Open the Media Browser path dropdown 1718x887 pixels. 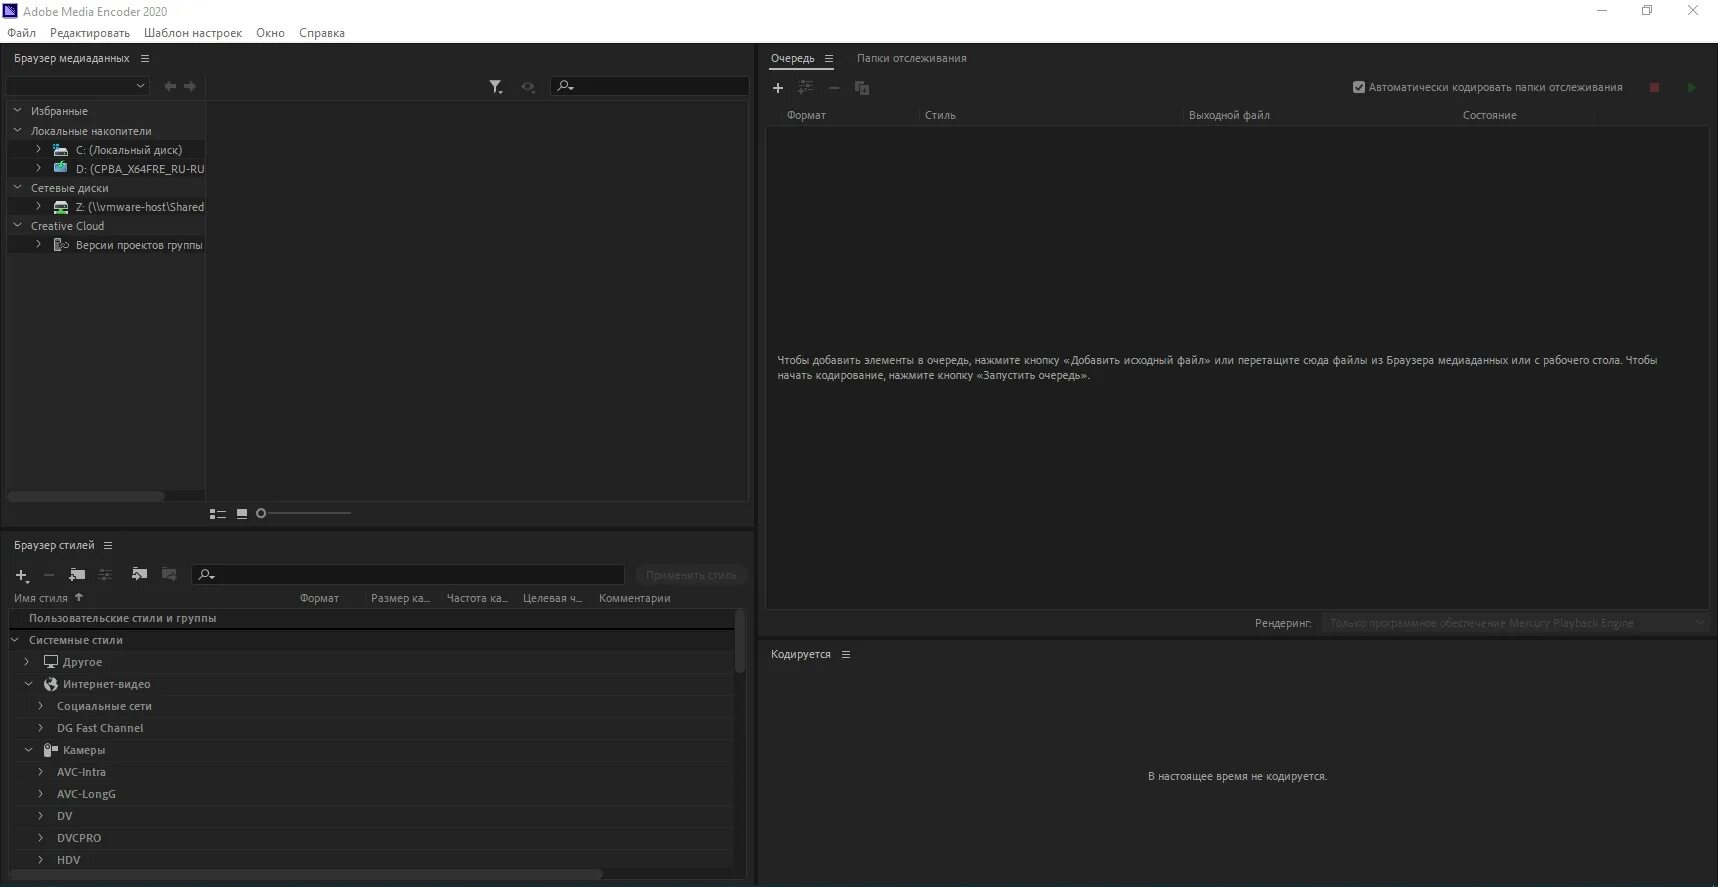click(78, 86)
